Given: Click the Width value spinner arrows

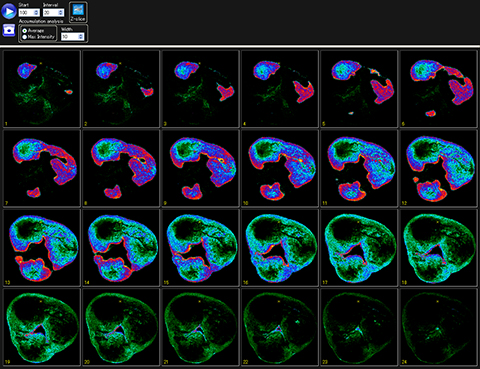Looking at the screenshot, I should pyautogui.click(x=81, y=37).
